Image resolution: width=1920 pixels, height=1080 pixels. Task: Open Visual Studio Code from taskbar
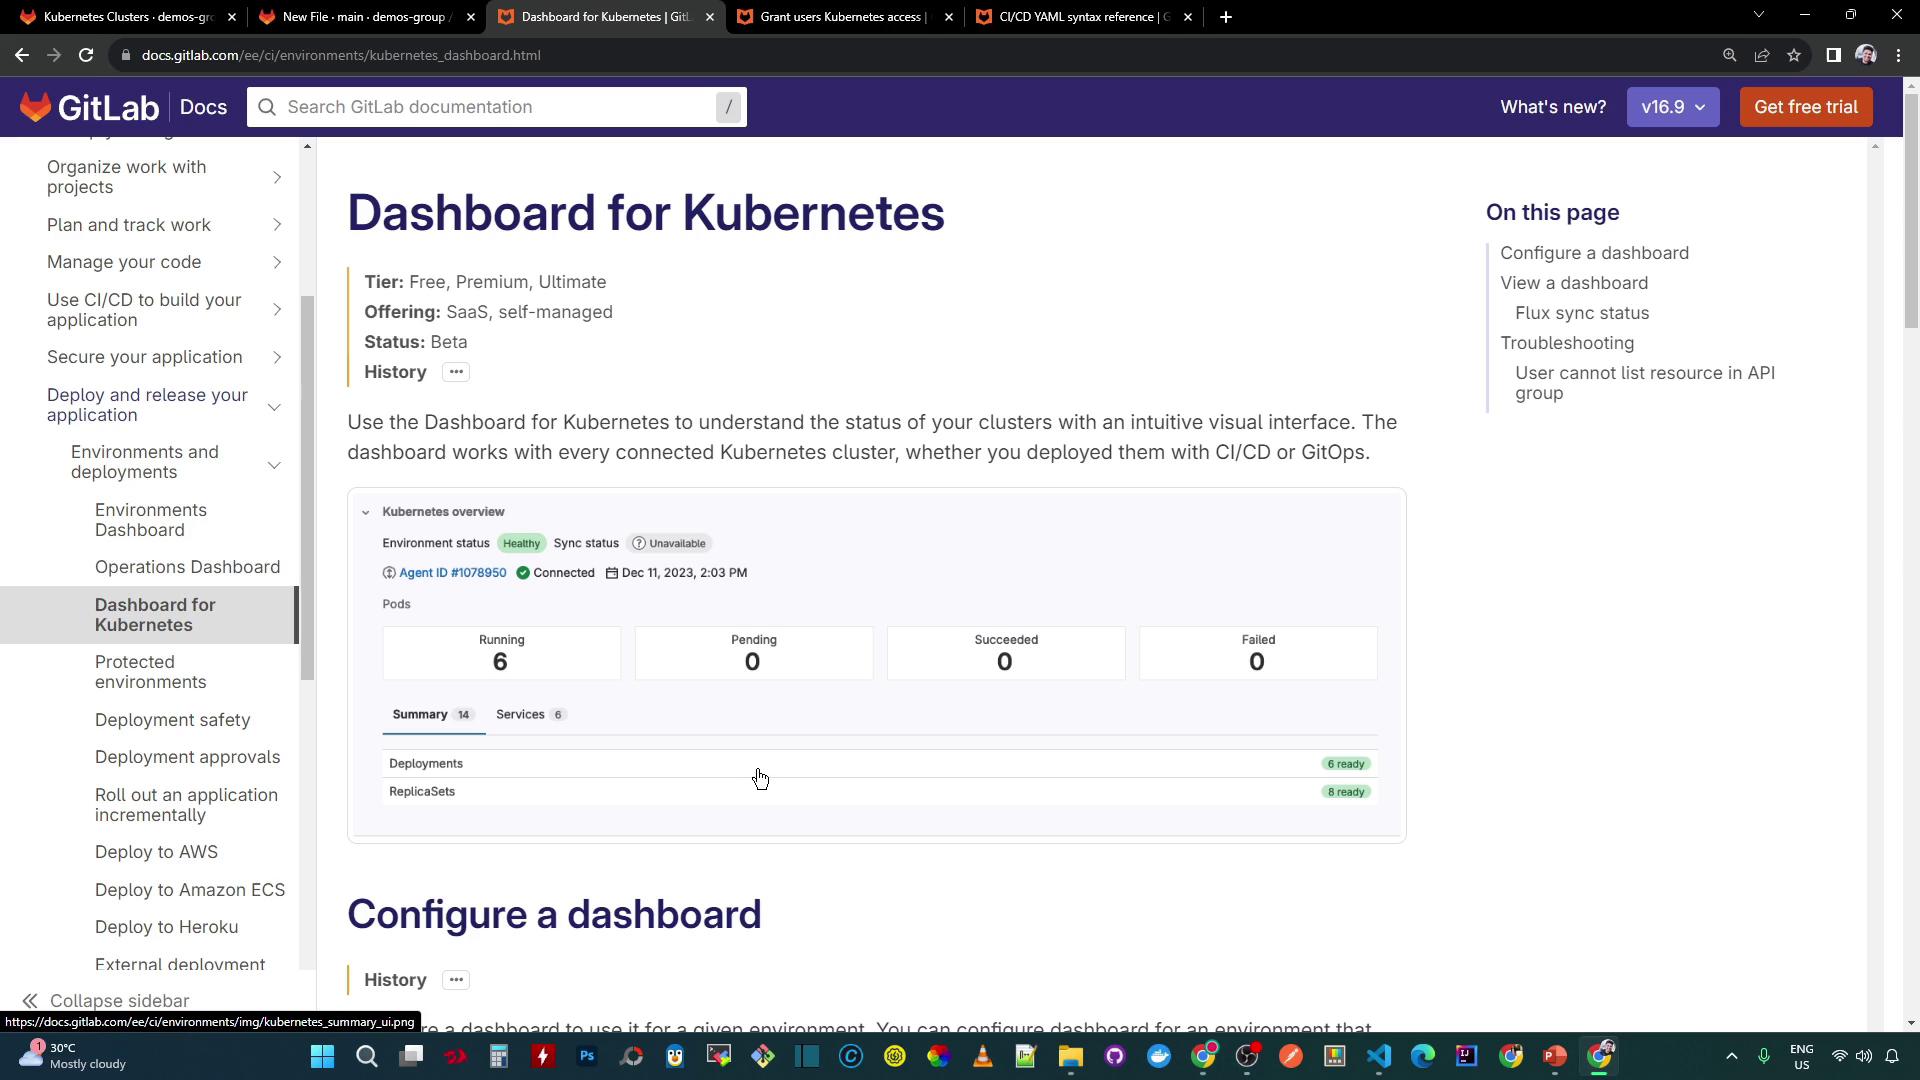(1379, 1056)
